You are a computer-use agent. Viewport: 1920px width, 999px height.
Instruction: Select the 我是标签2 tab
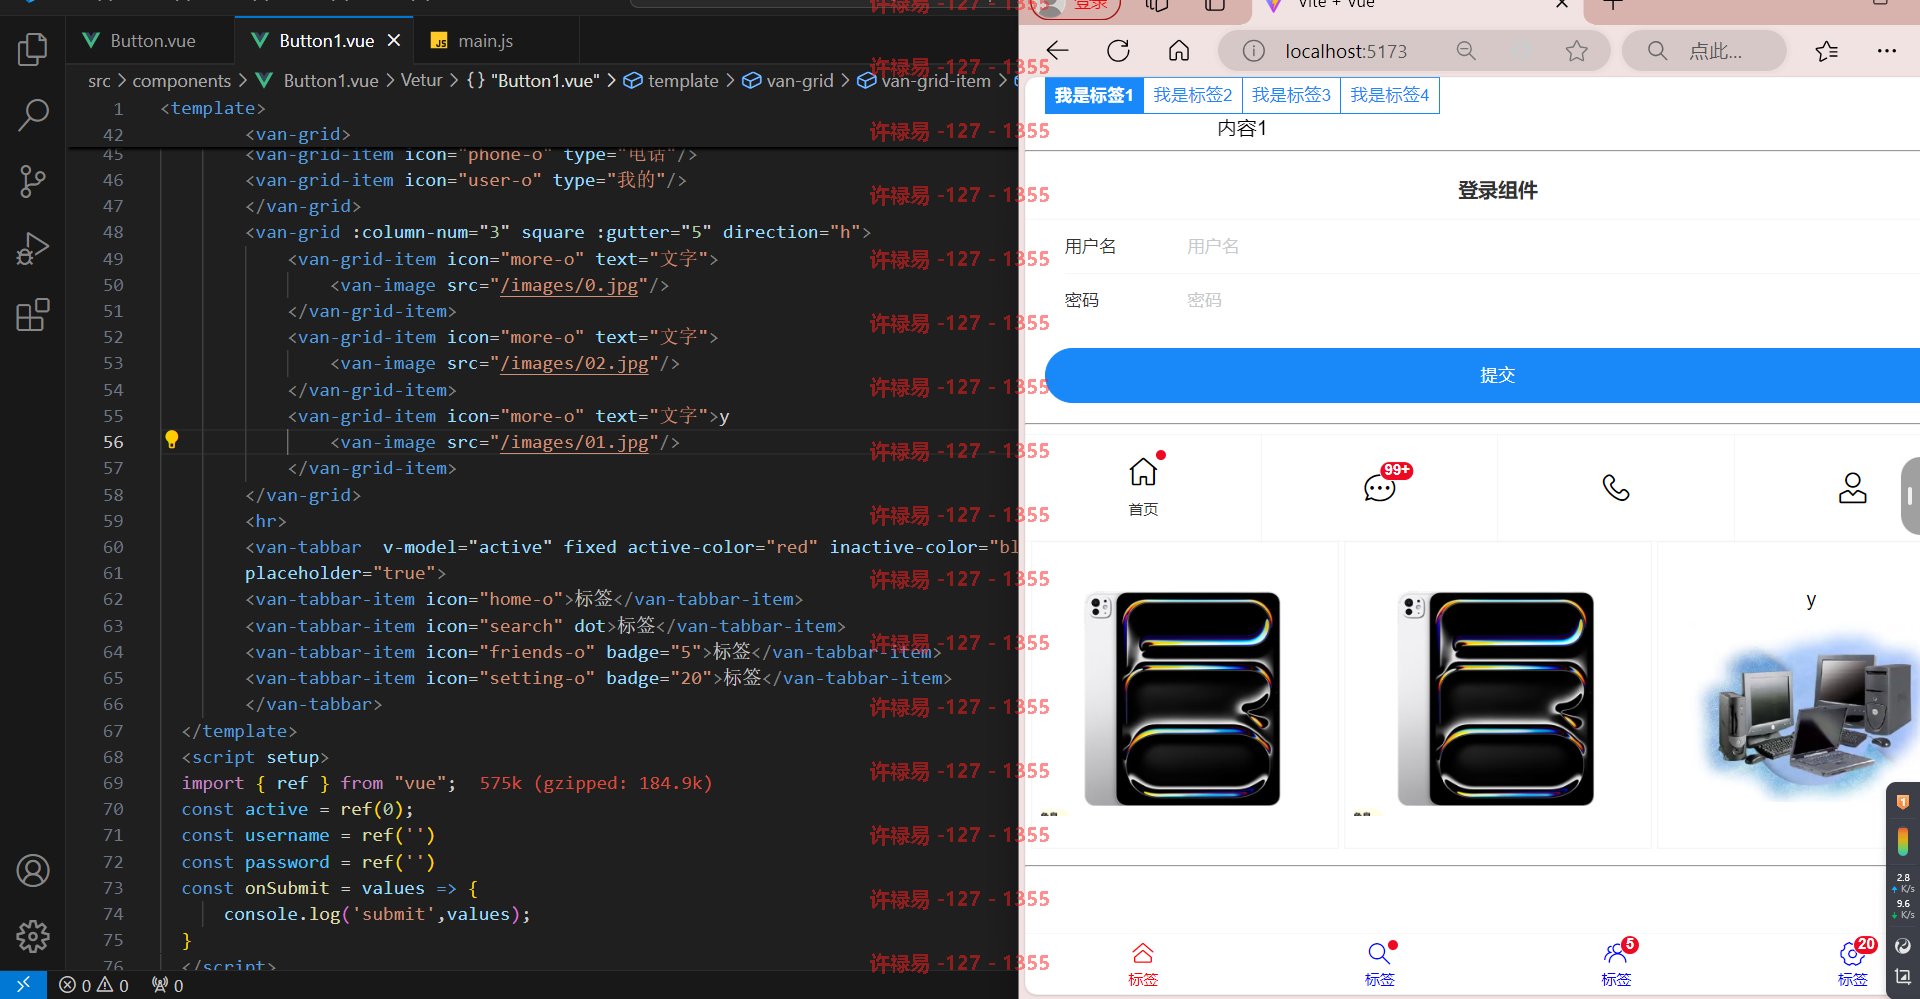[x=1192, y=95]
